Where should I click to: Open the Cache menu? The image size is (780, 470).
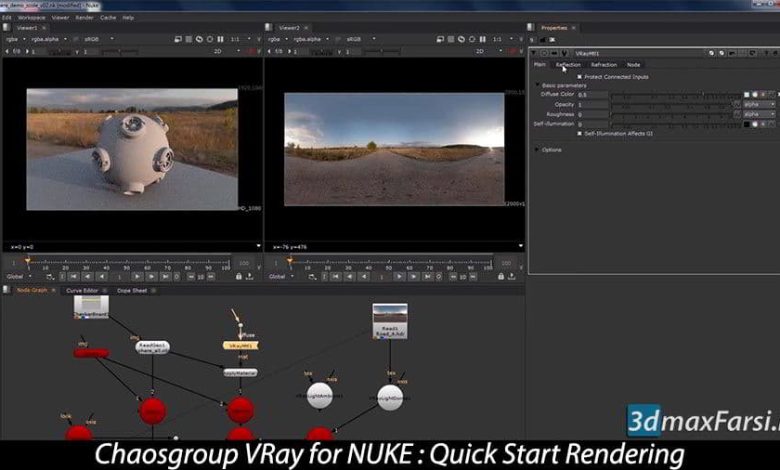(108, 17)
